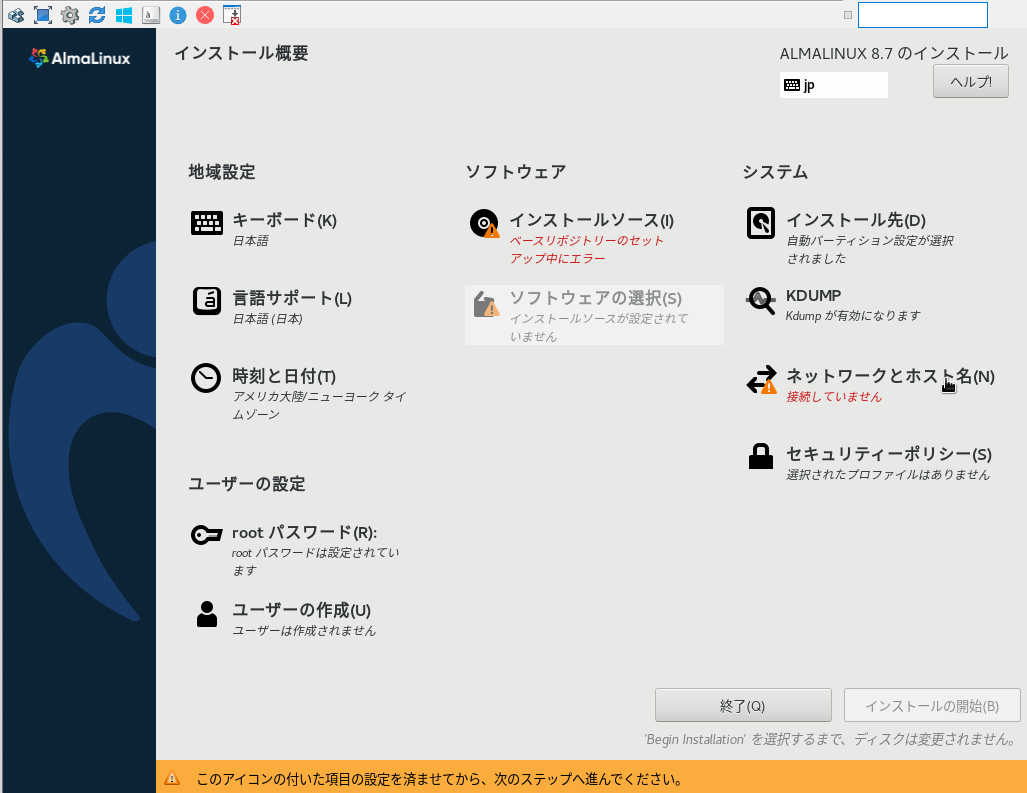Click the orange bar warning message text

tap(439, 779)
